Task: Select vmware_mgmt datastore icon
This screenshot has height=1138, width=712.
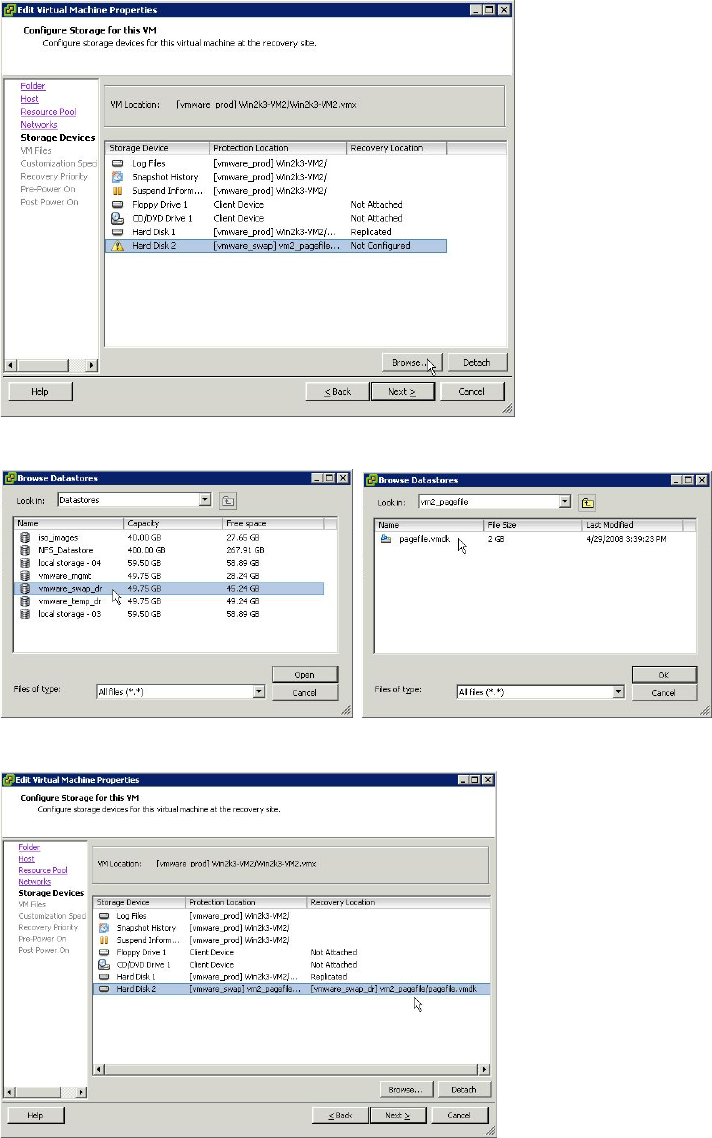Action: pos(25,576)
